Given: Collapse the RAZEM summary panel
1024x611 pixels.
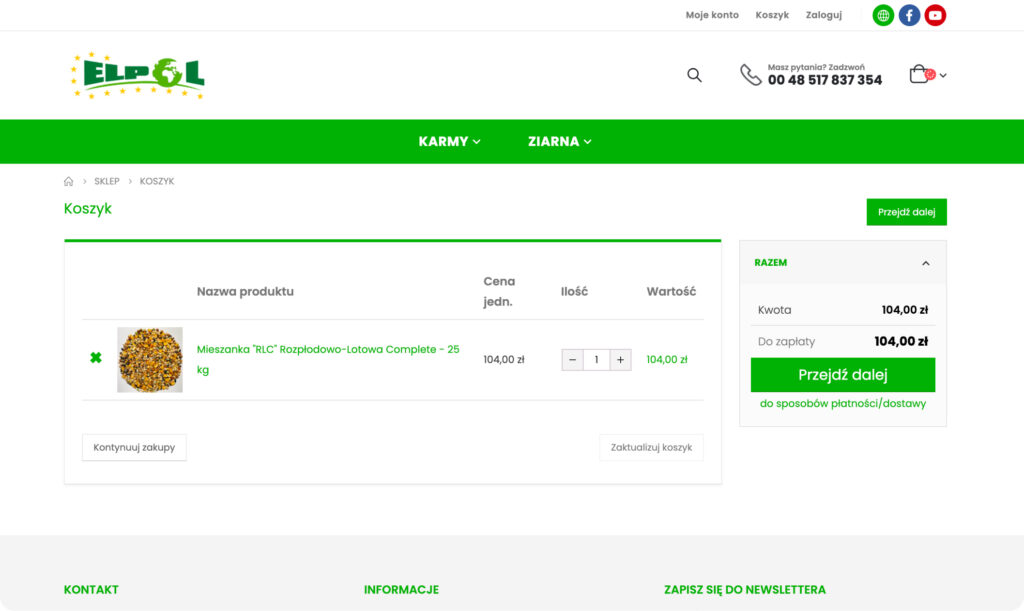Looking at the screenshot, I should click(x=925, y=263).
